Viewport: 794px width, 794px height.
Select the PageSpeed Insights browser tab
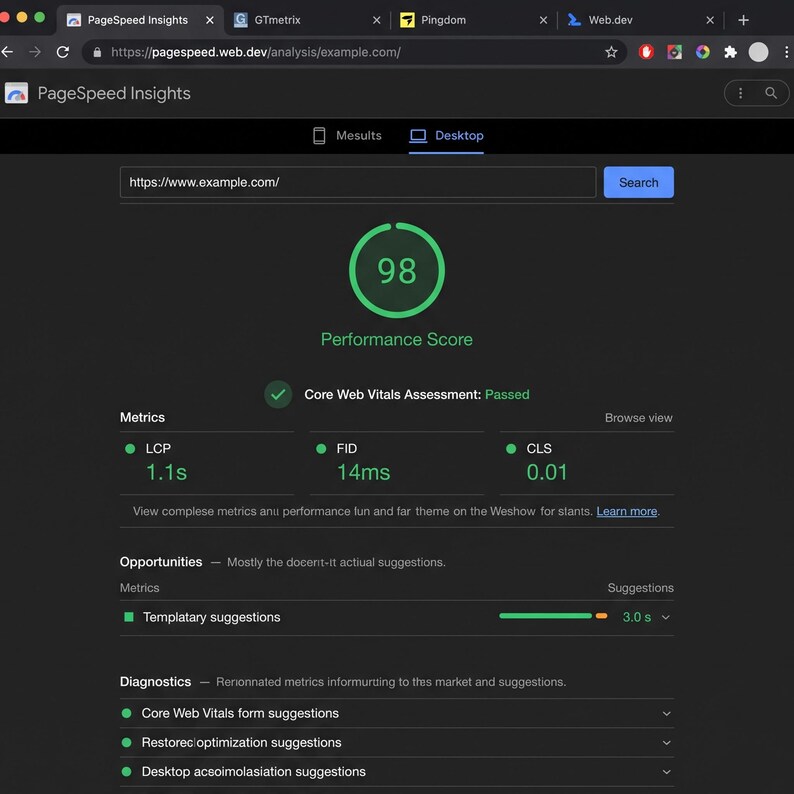140,20
